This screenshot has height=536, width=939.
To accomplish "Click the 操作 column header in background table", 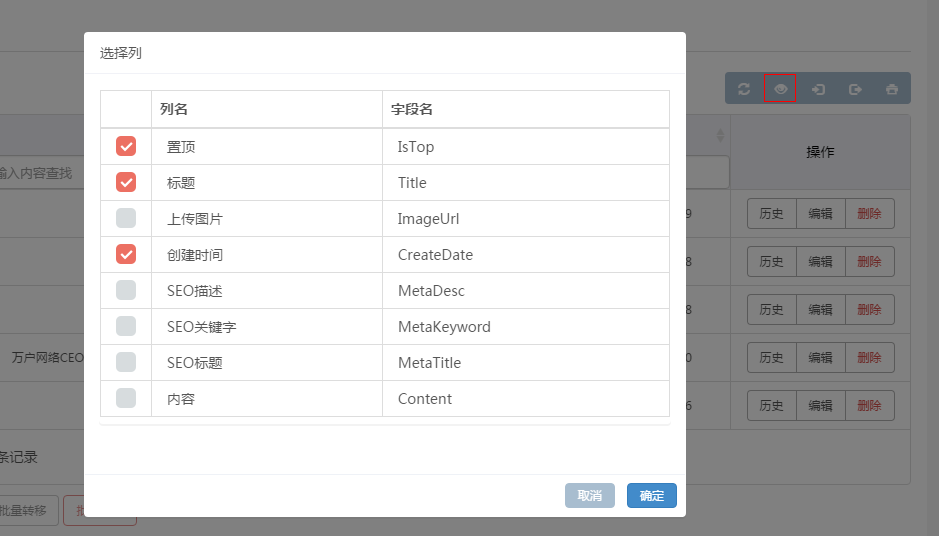I will tap(820, 152).
